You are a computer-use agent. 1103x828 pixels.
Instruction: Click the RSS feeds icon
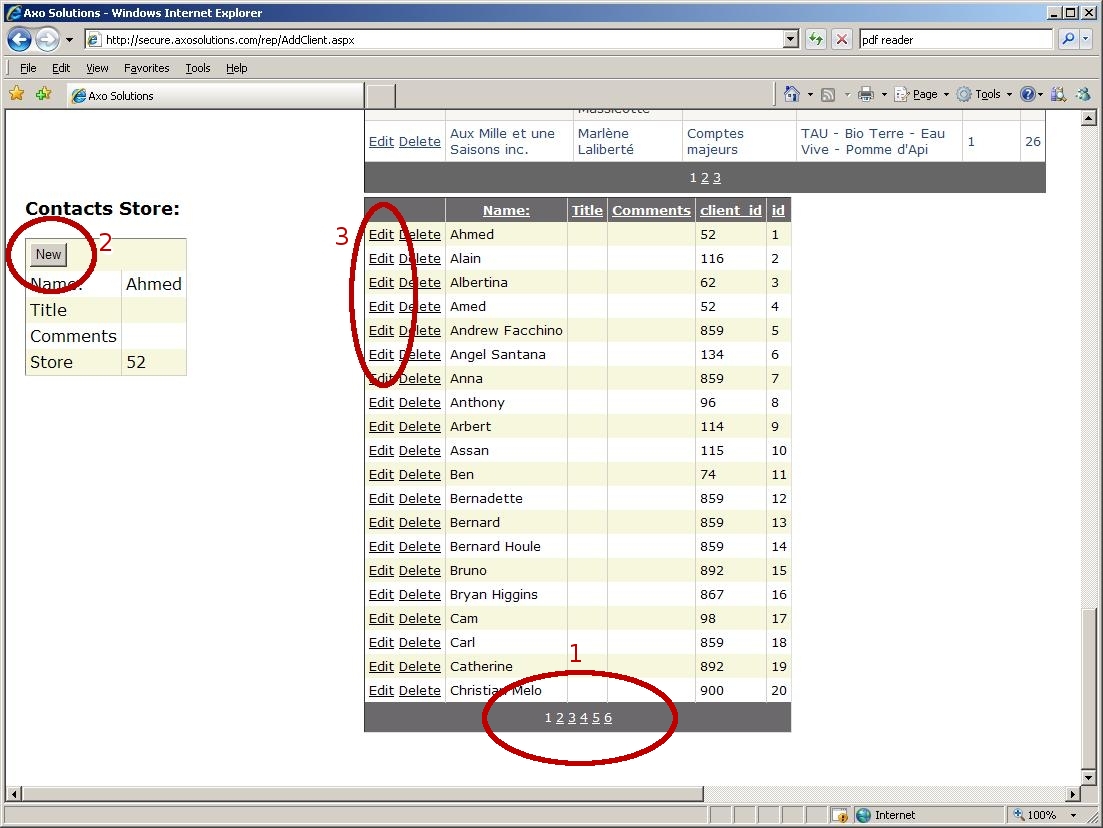coord(828,94)
